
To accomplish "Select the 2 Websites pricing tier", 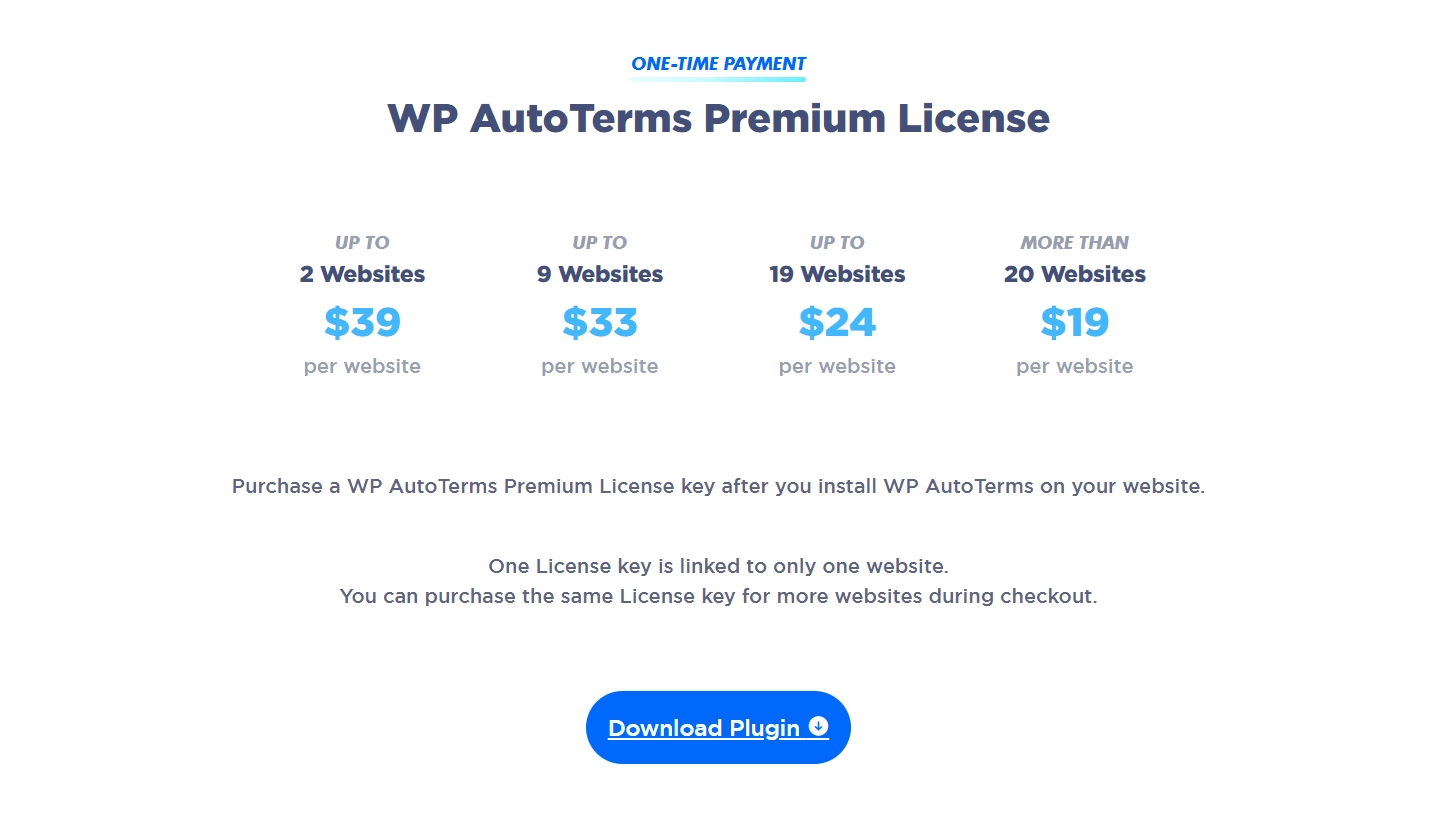I will click(x=361, y=273).
